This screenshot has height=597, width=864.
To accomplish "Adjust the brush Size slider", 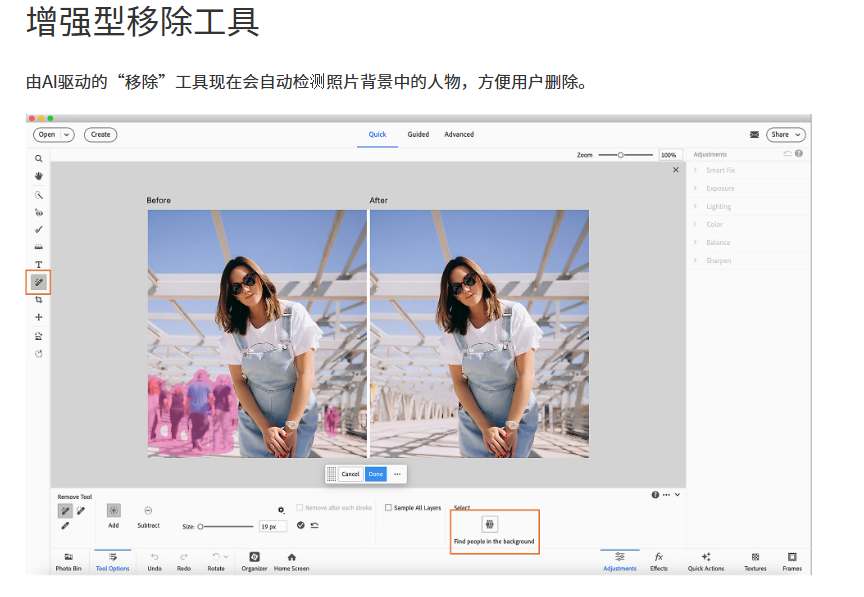I will click(226, 526).
